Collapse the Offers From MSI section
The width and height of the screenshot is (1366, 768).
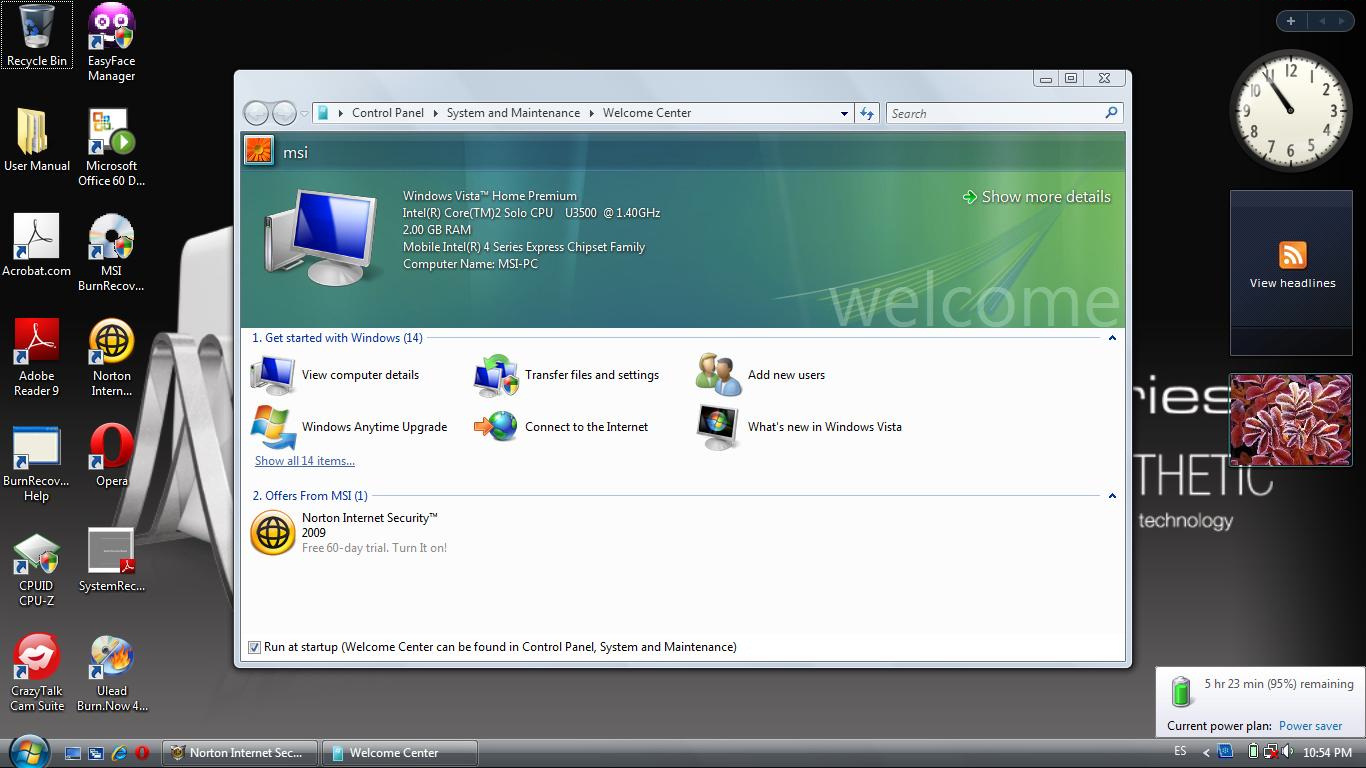pos(1111,496)
